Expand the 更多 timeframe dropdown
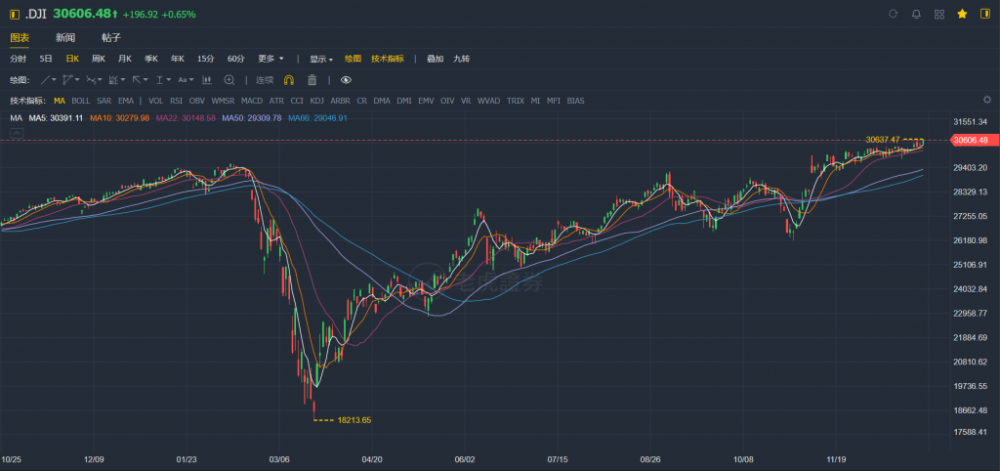 click(x=271, y=58)
